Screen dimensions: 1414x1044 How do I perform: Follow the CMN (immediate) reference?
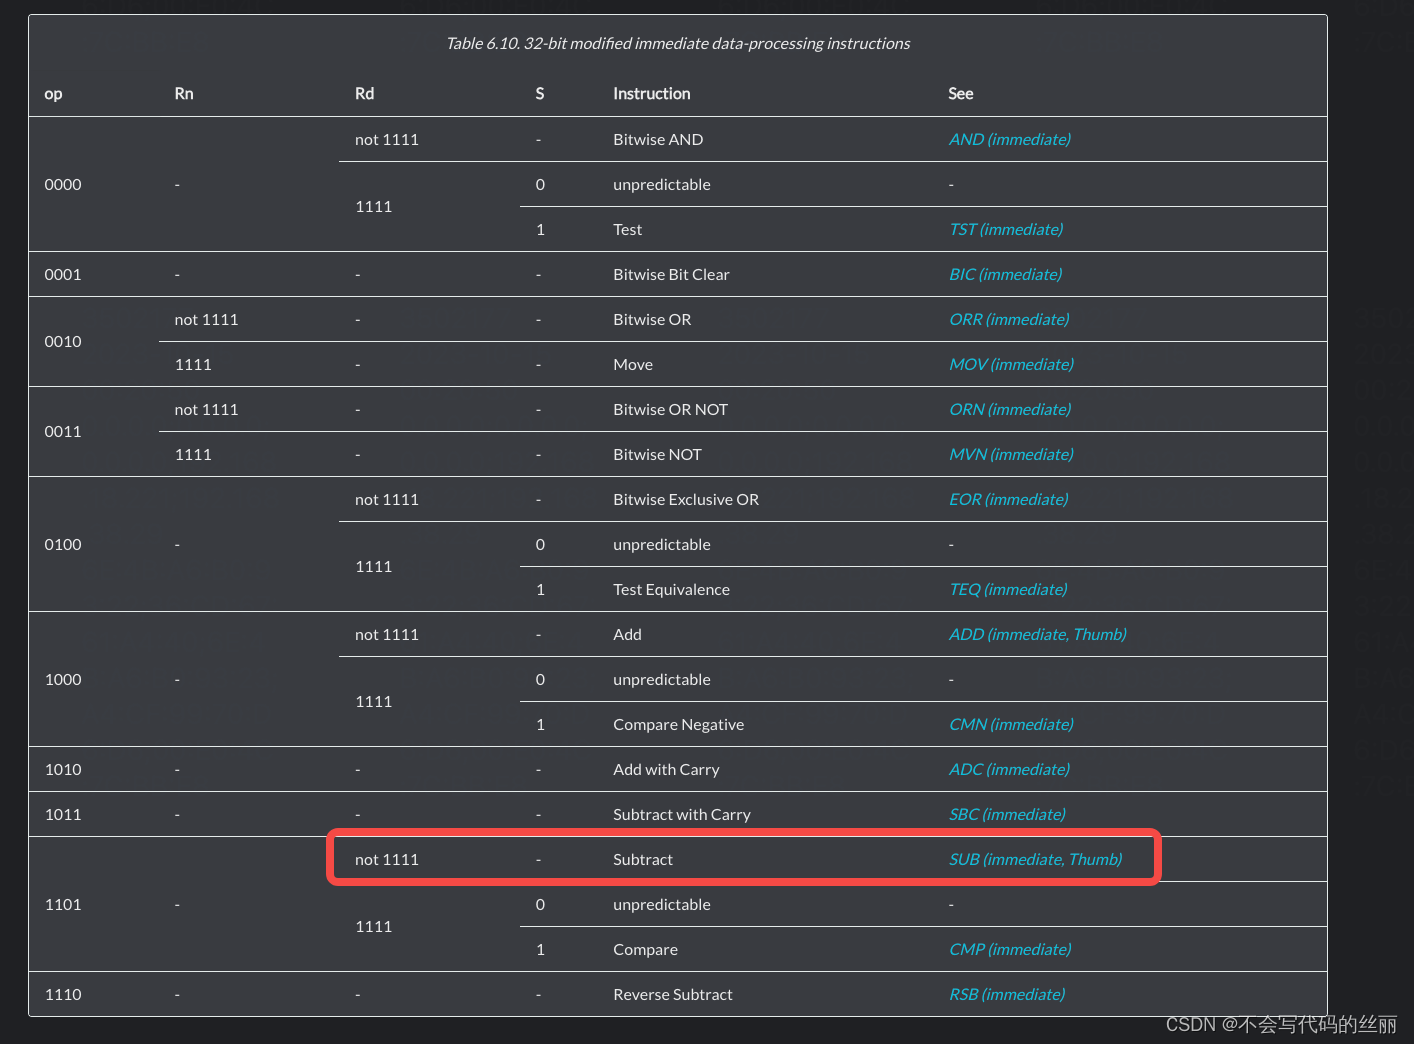(x=1011, y=725)
